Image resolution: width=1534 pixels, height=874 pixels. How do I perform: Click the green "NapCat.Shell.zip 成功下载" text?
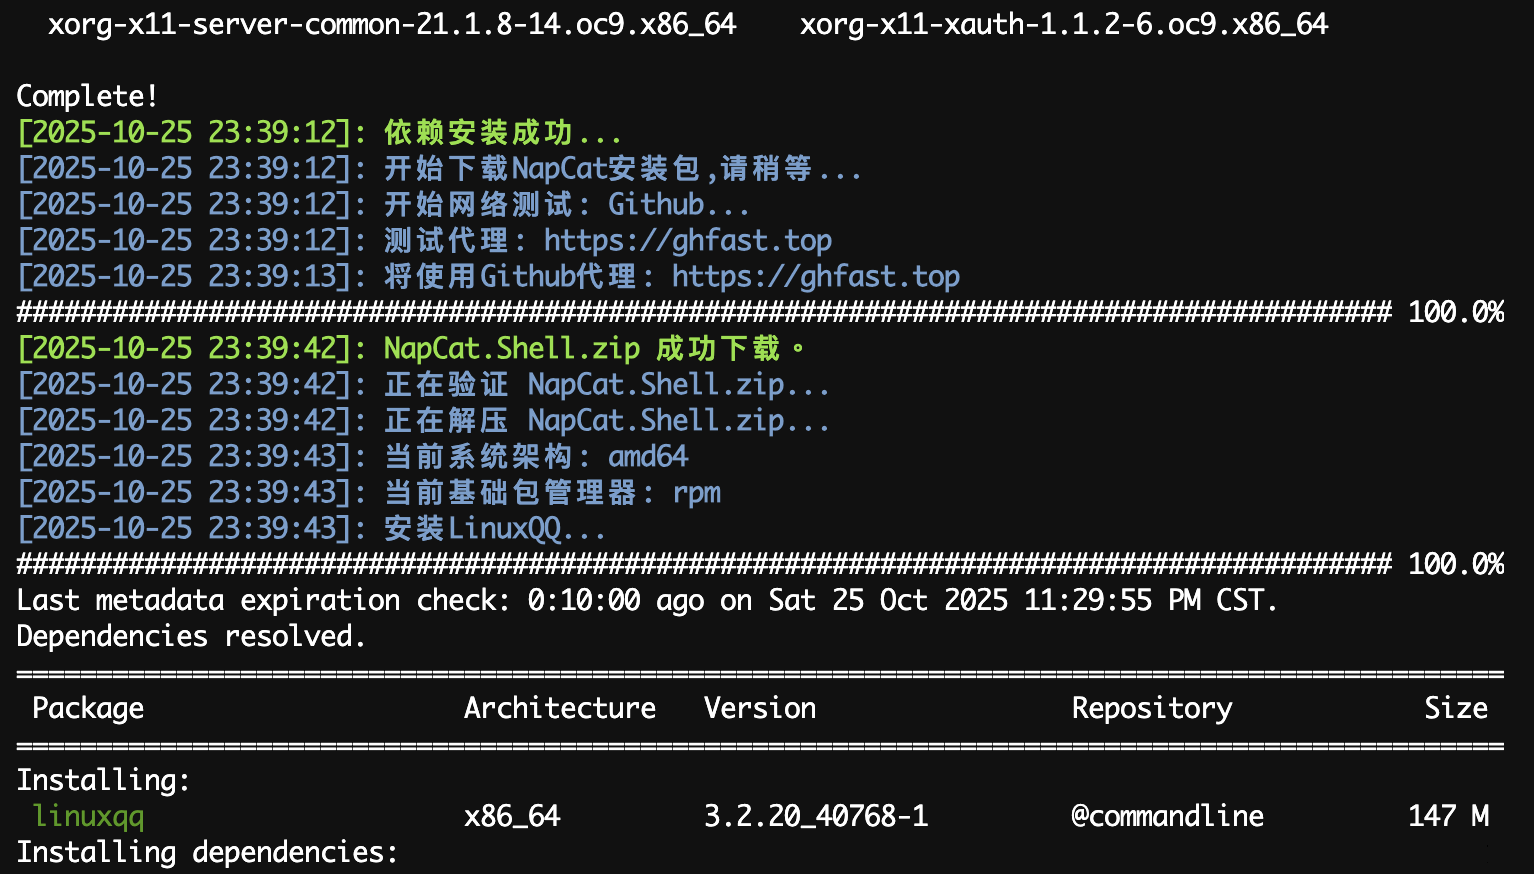point(594,349)
